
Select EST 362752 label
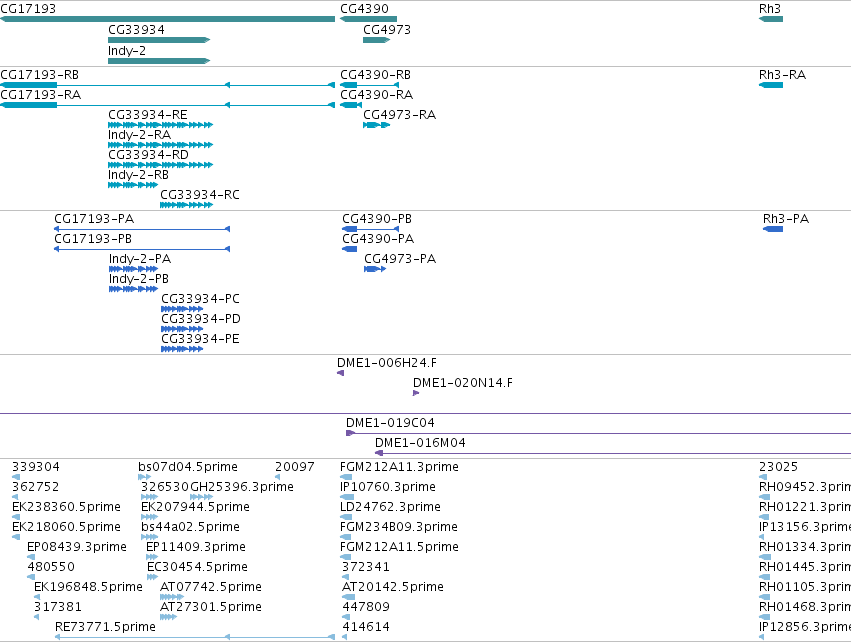coord(35,487)
